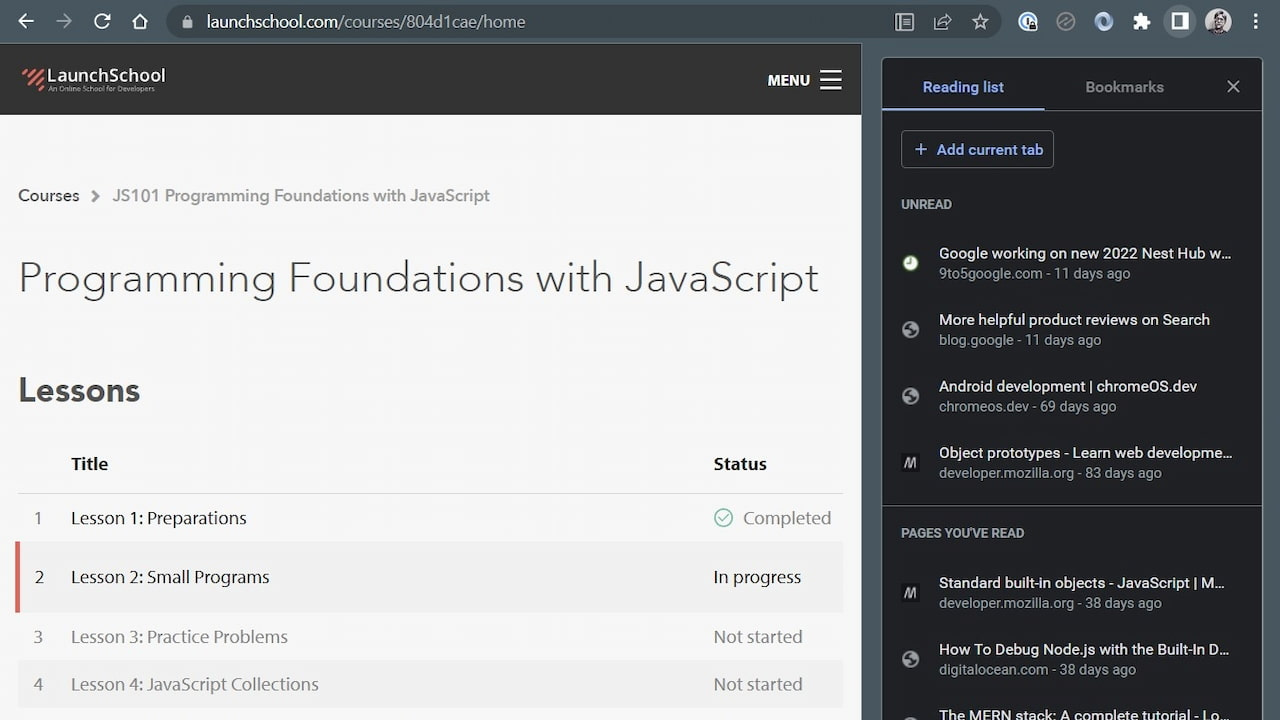The width and height of the screenshot is (1280, 720).
Task: Click the address bar URL field
Action: coord(530,21)
